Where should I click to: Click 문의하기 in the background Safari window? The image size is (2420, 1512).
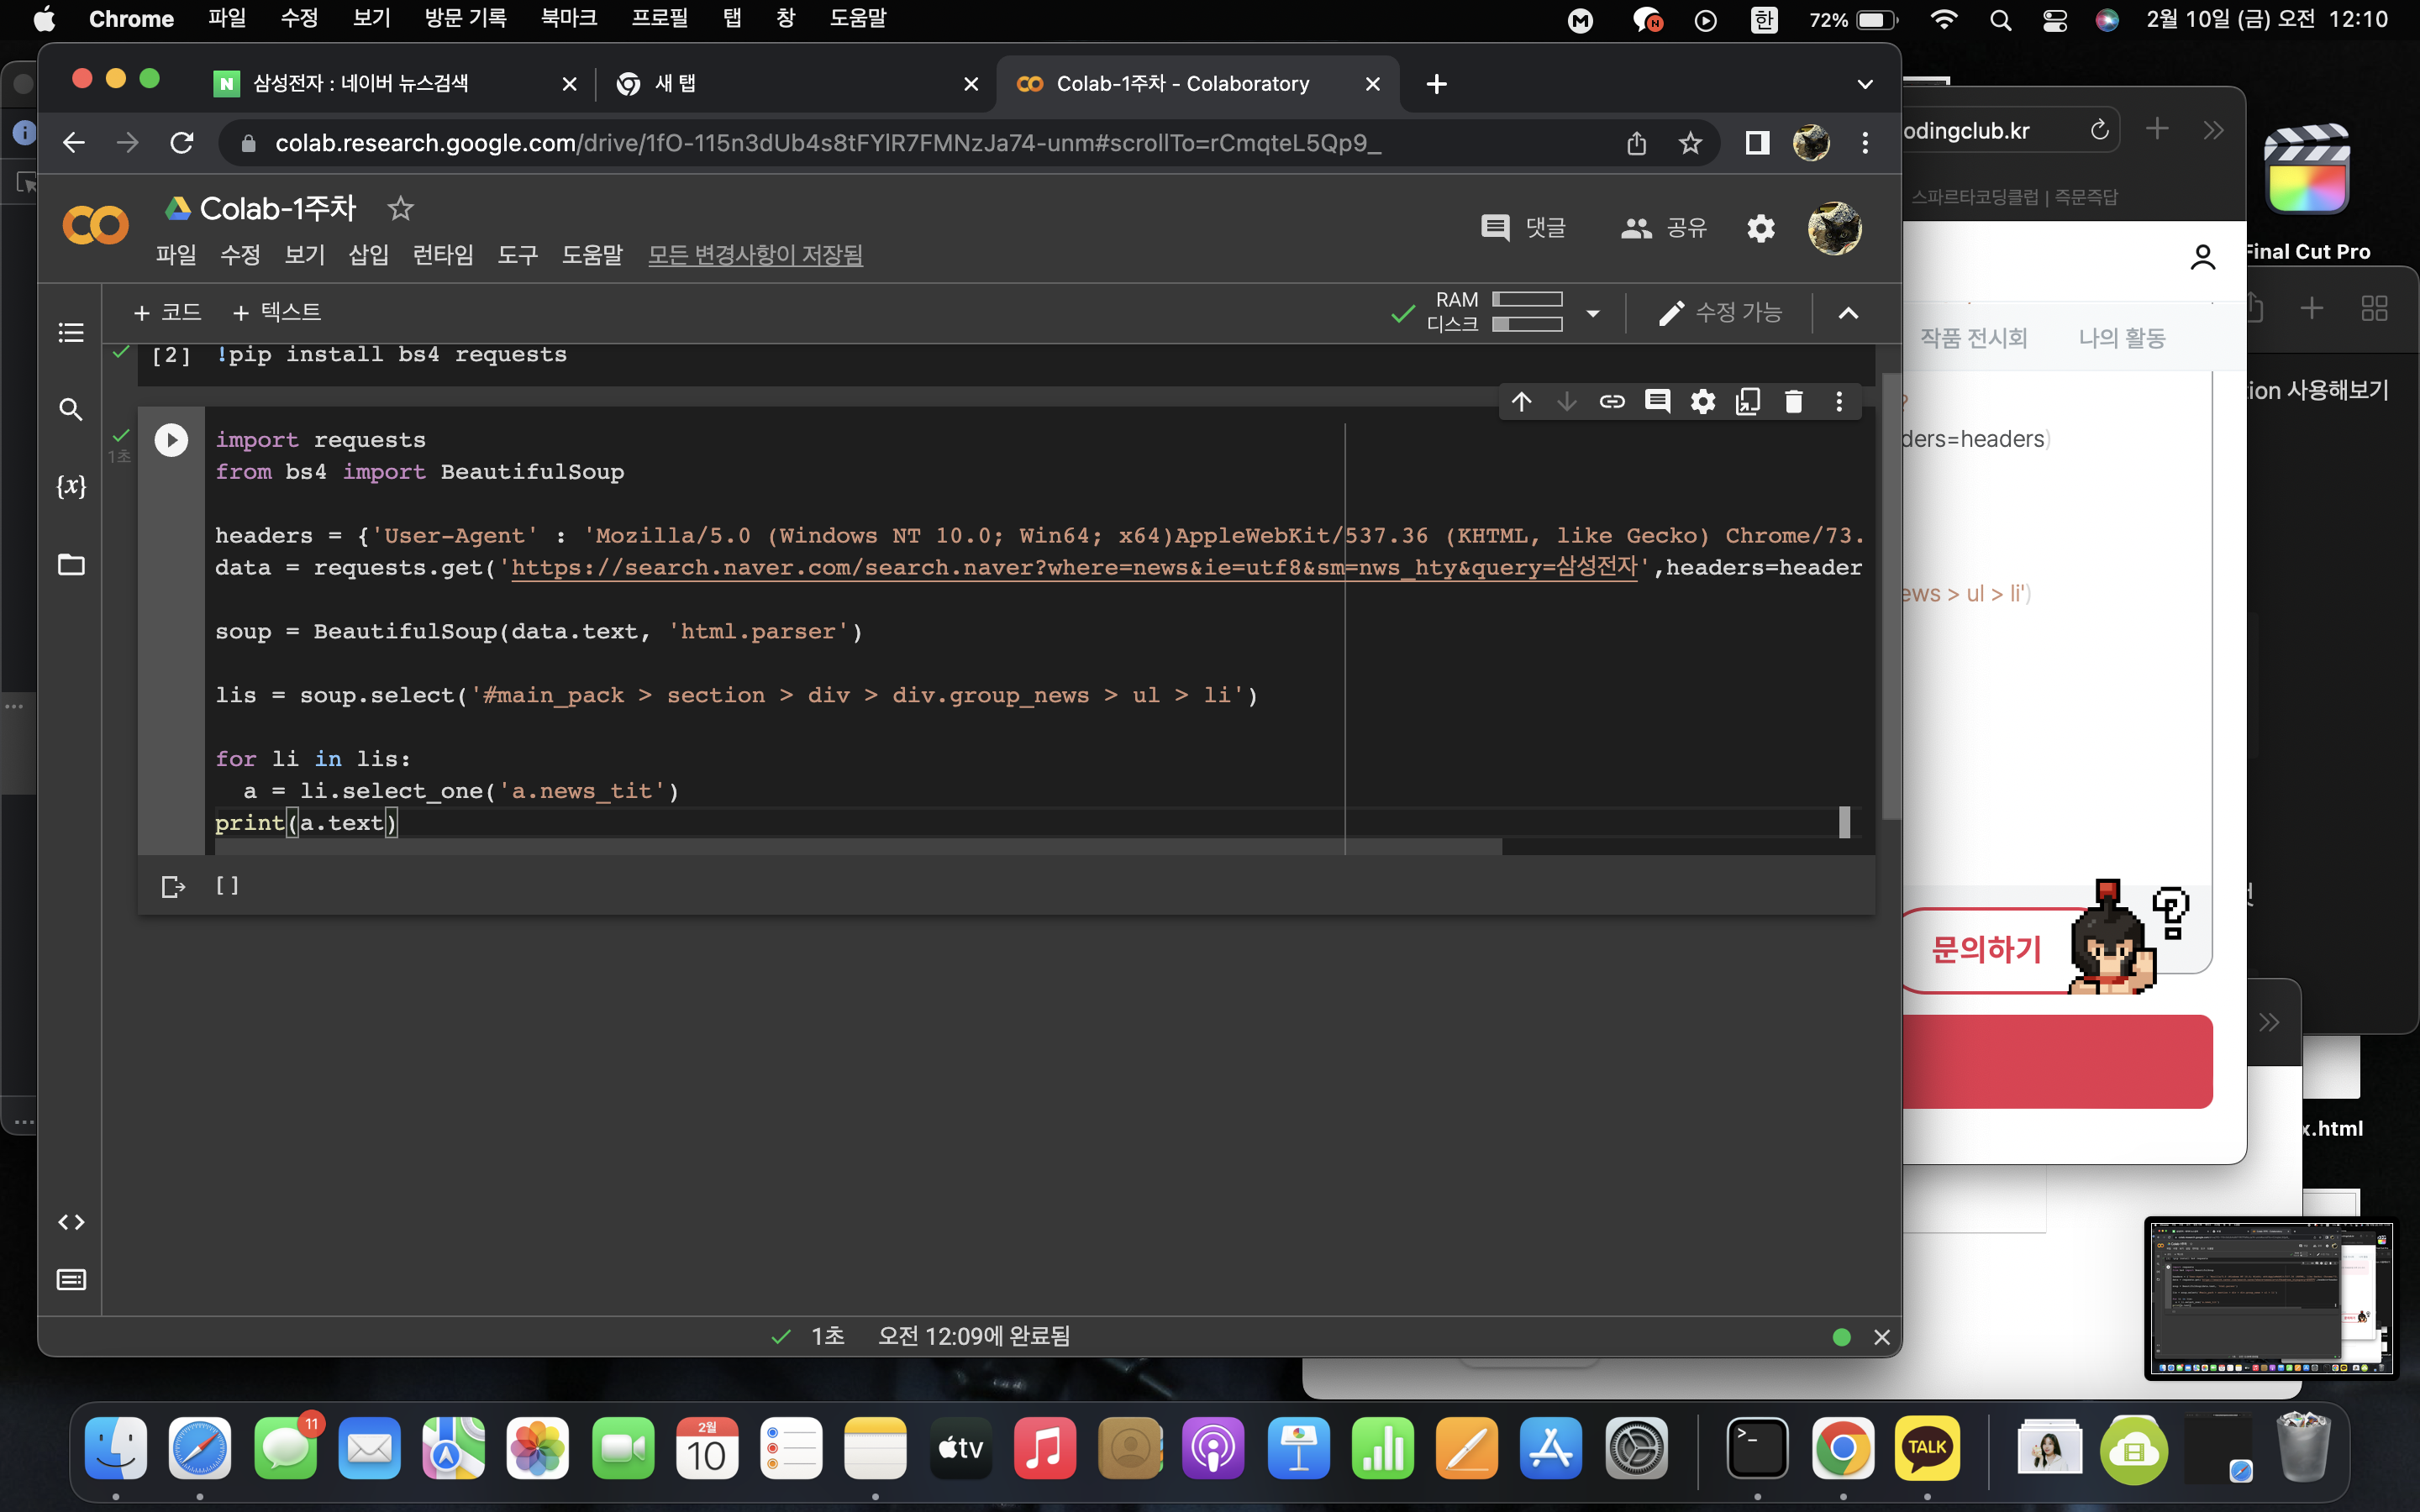click(1987, 949)
